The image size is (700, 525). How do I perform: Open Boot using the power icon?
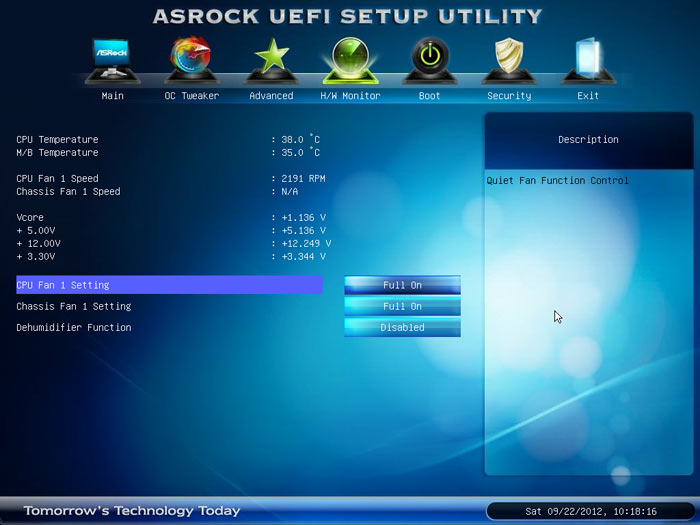point(429,60)
